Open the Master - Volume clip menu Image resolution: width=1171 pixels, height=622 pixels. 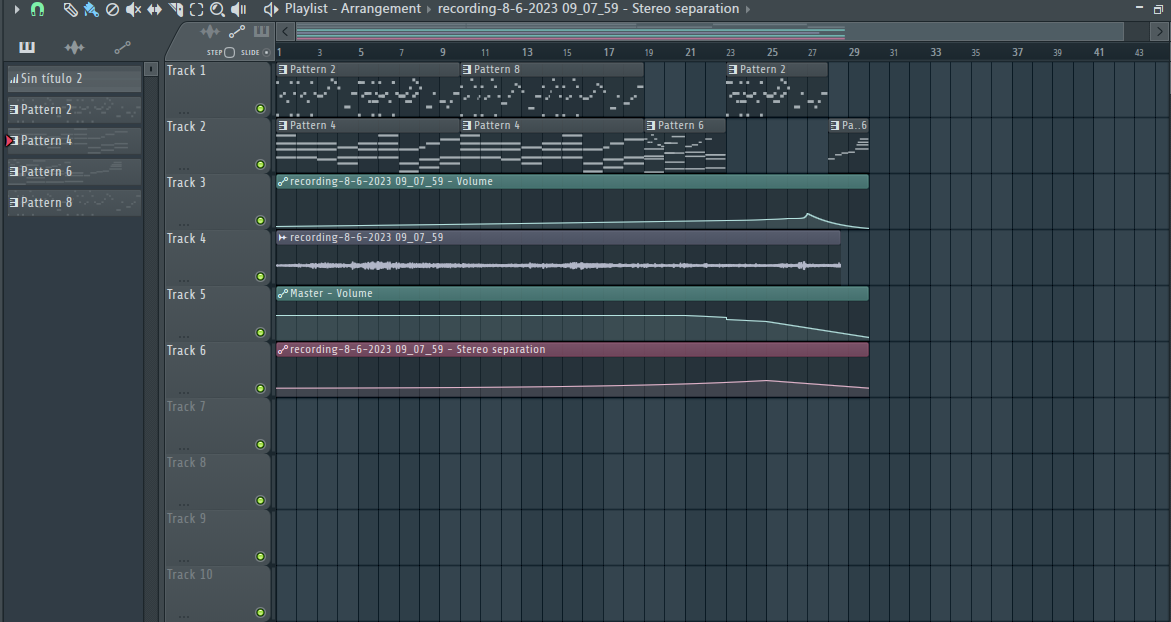click(x=282, y=293)
